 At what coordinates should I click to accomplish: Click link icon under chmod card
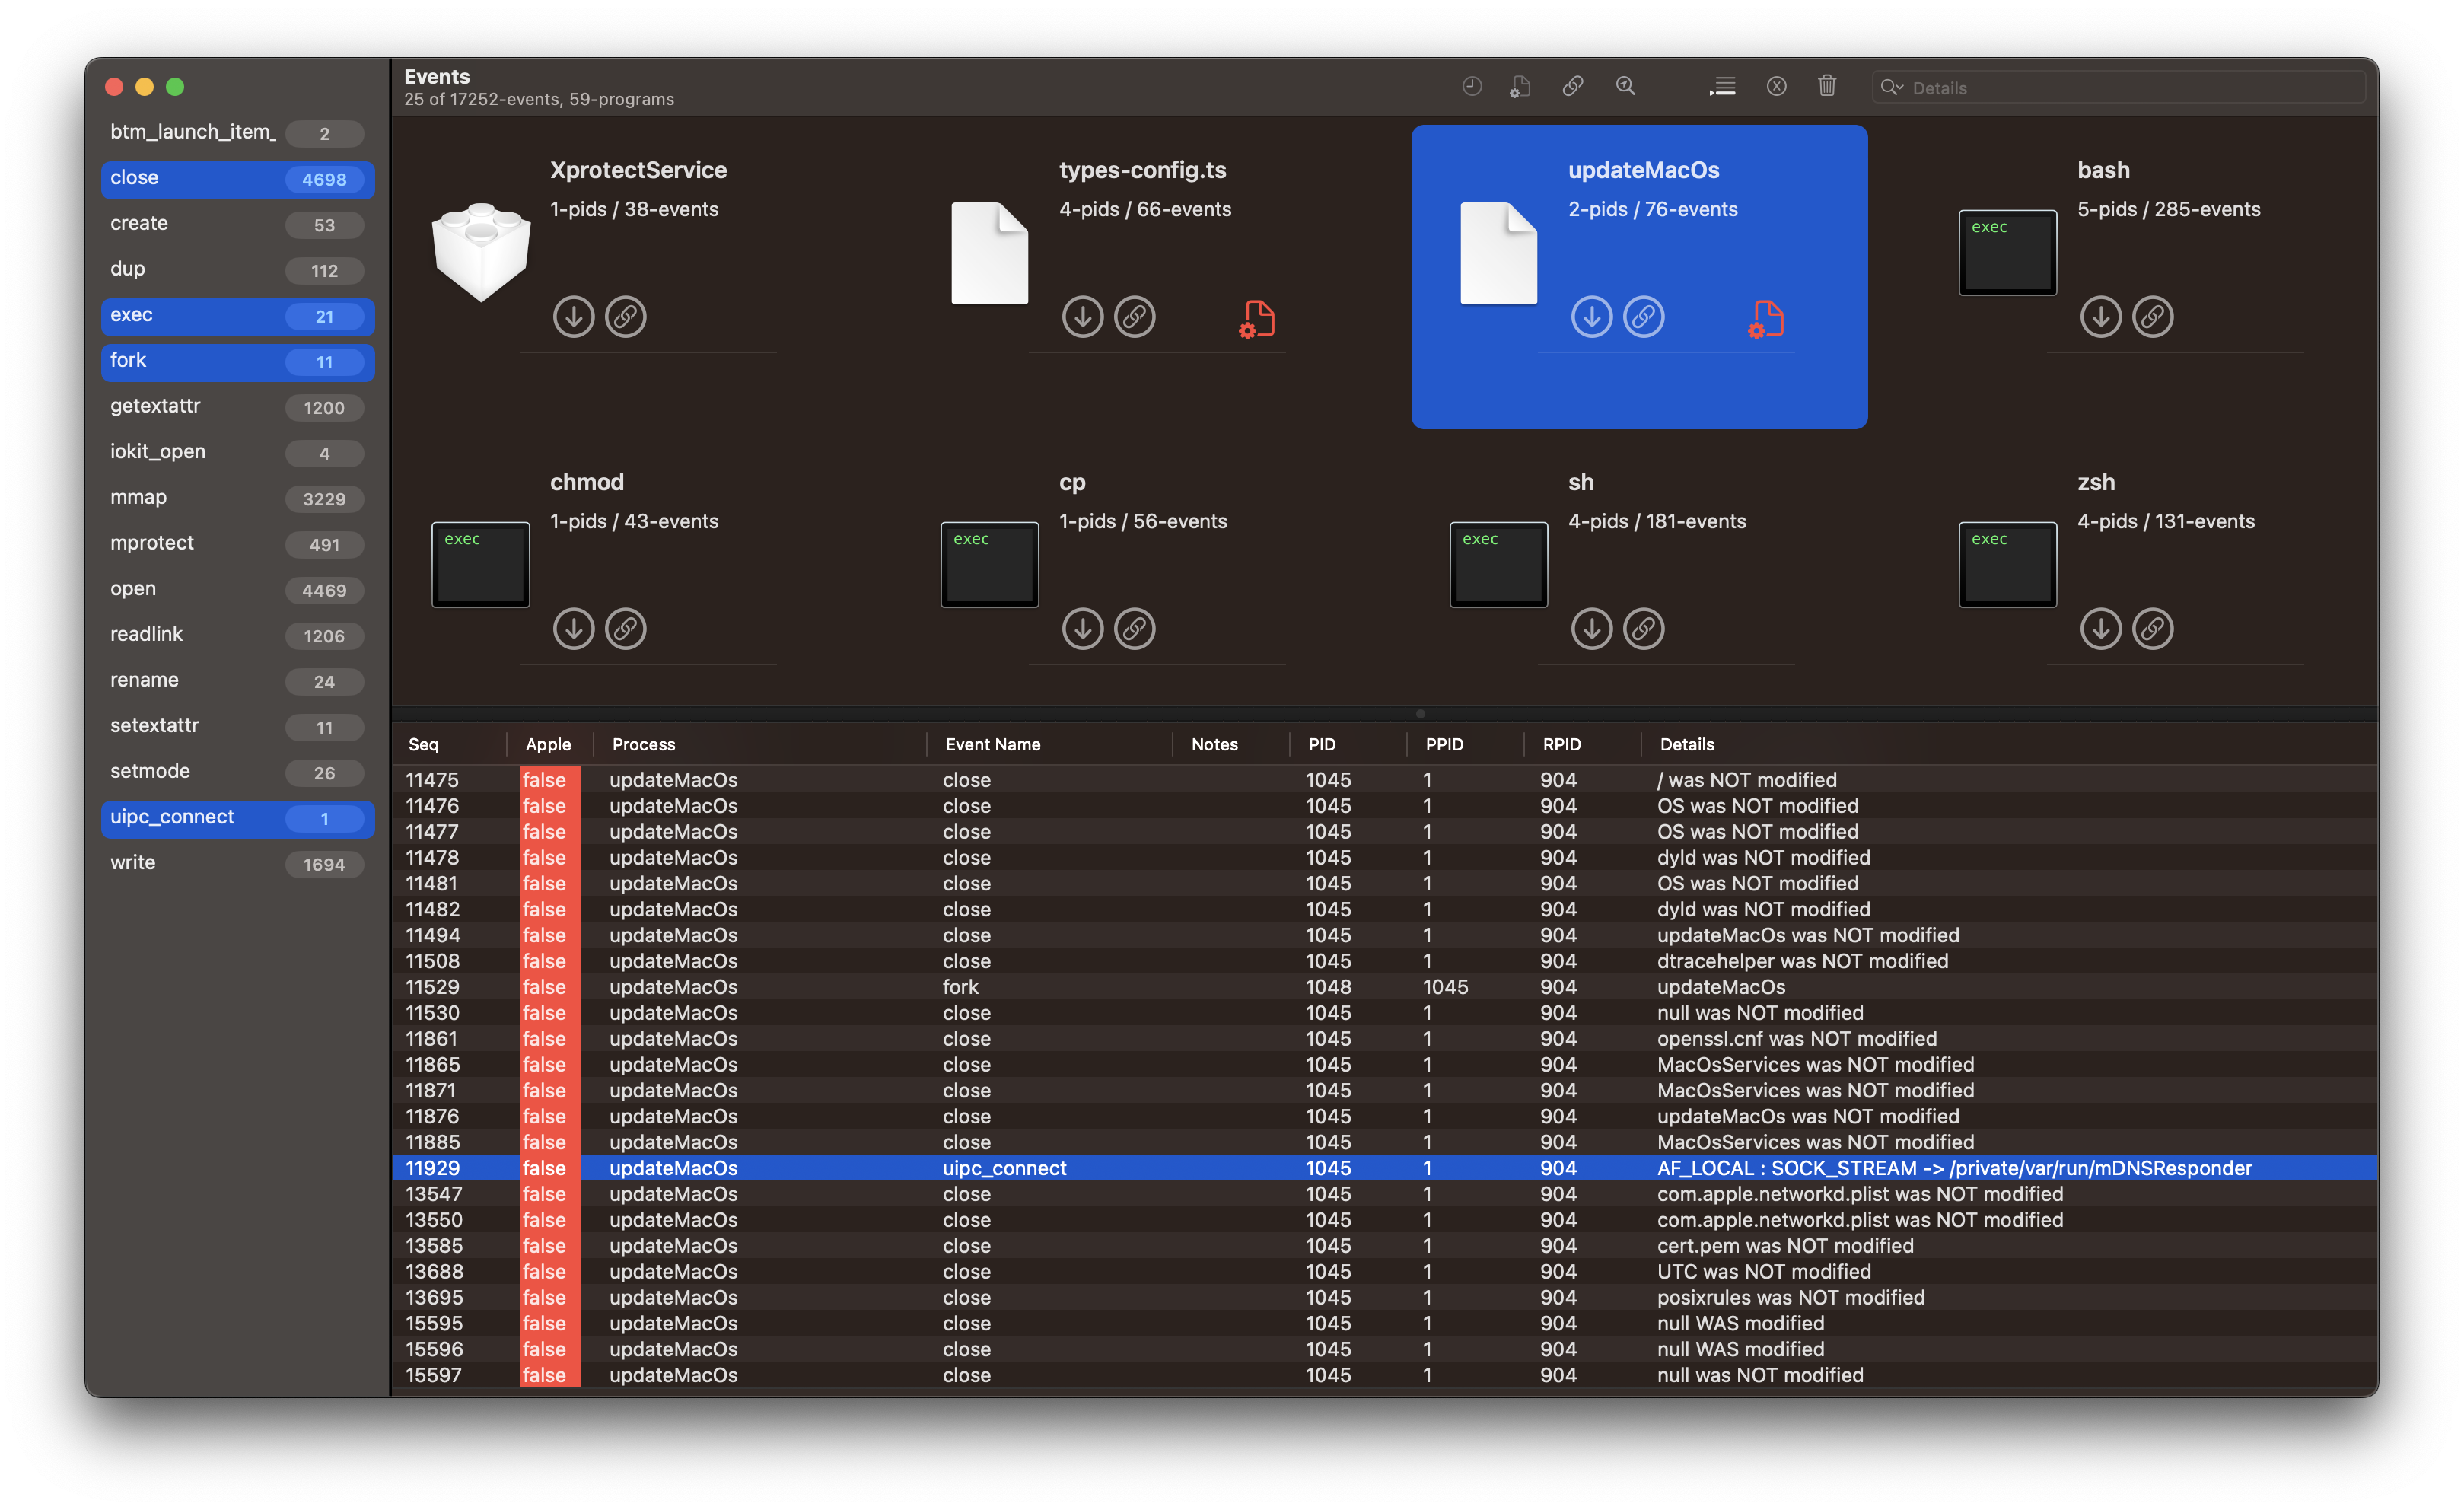coord(626,629)
